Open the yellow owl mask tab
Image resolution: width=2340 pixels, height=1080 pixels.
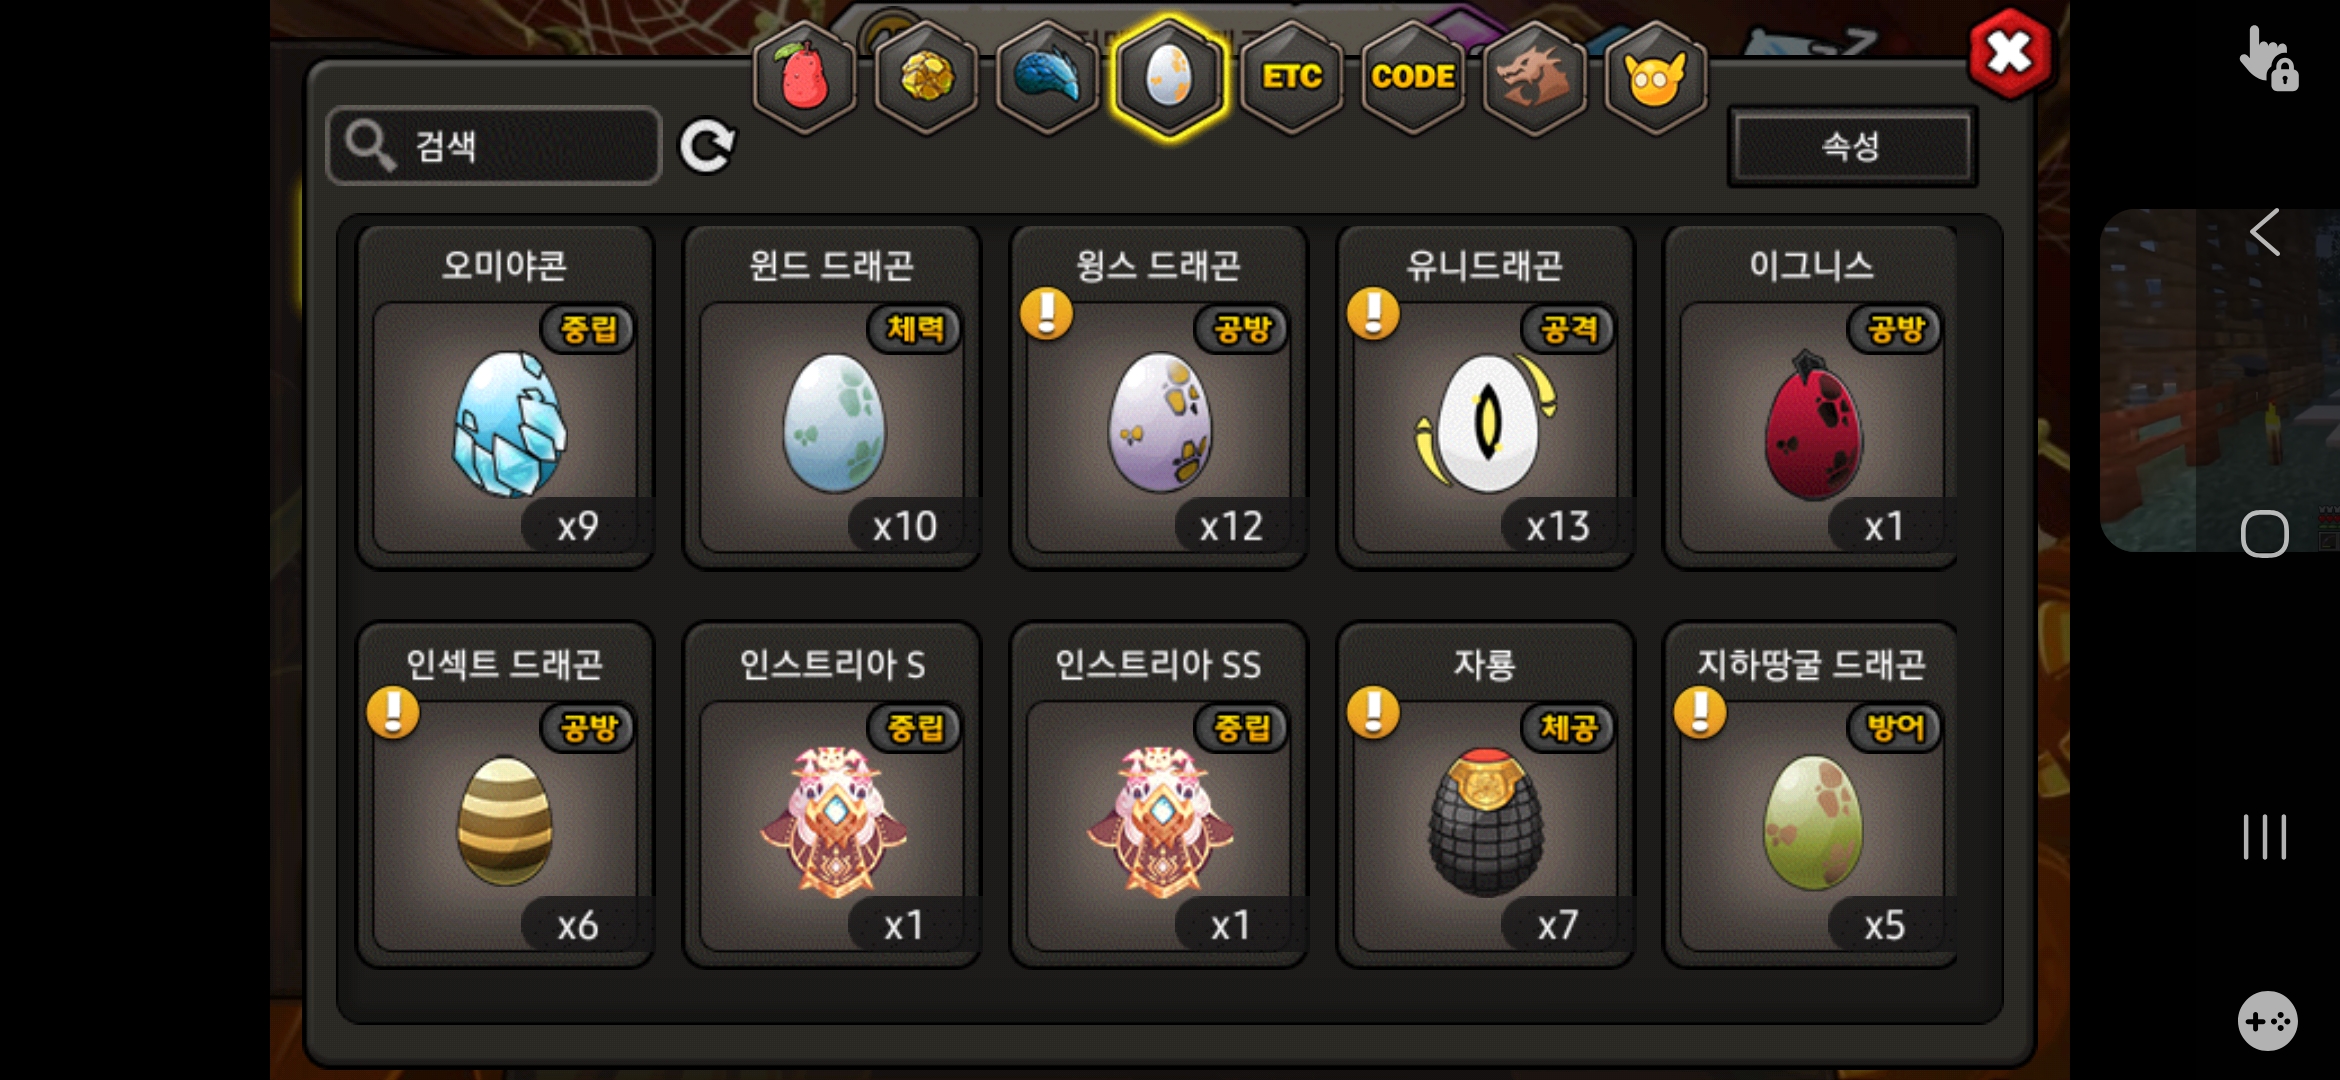[x=1656, y=78]
